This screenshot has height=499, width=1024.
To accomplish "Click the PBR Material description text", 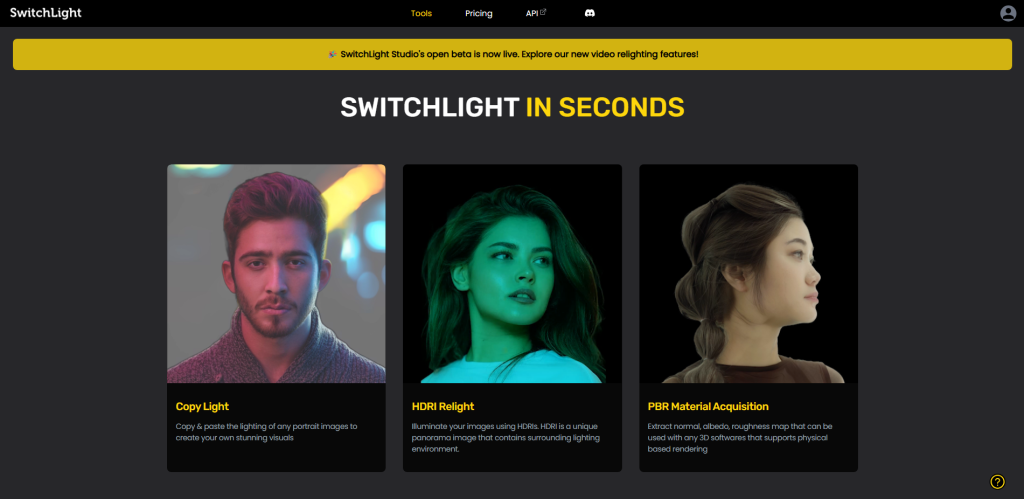I will [x=740, y=438].
